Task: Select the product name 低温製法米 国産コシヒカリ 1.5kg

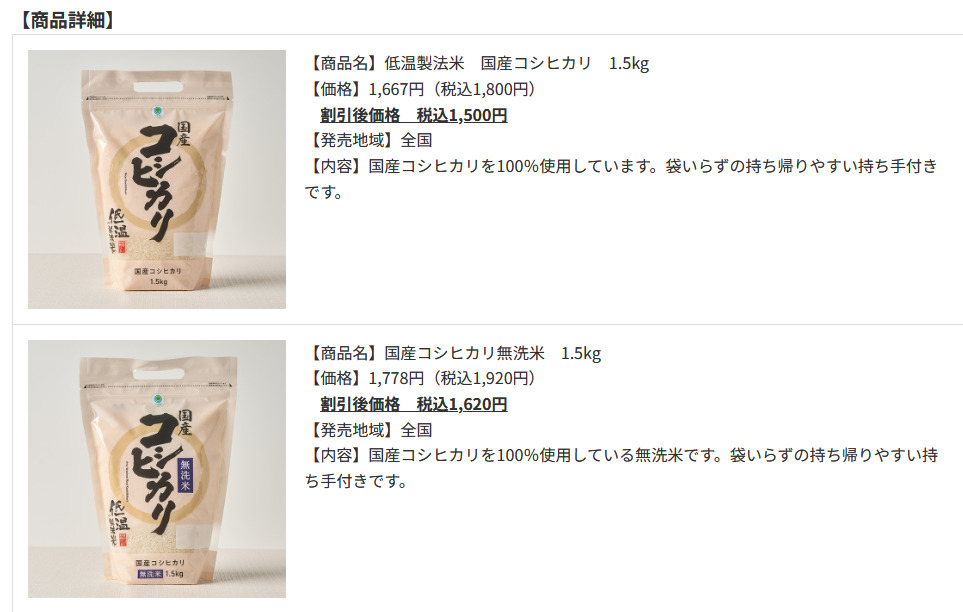Action: coord(517,63)
